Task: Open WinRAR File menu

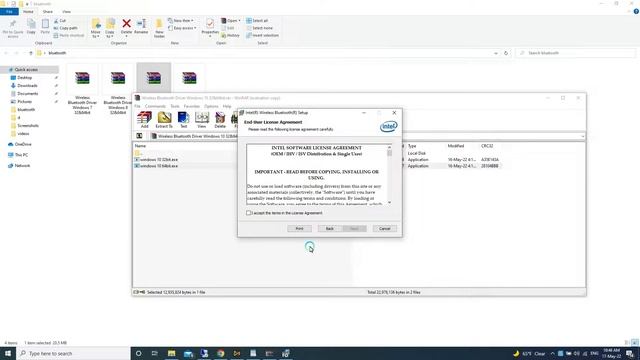Action: pyautogui.click(x=138, y=106)
